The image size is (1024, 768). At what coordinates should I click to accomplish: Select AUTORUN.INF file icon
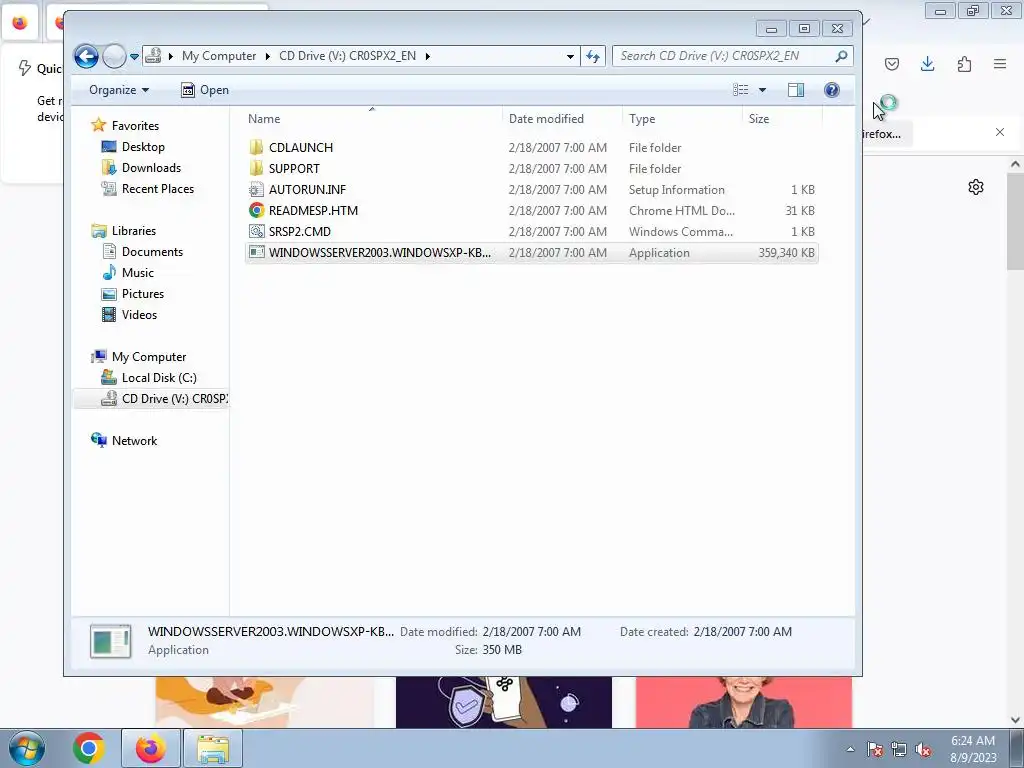click(257, 189)
